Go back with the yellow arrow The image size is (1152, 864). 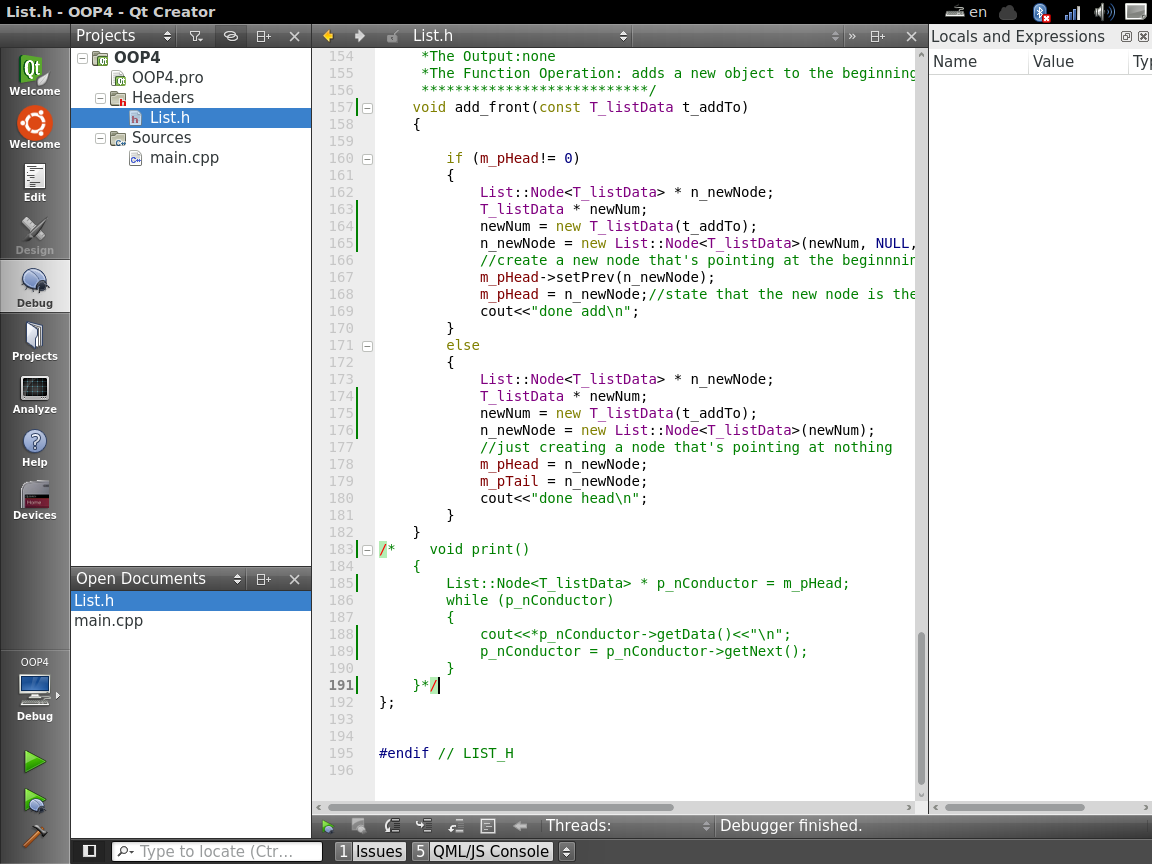click(x=328, y=36)
